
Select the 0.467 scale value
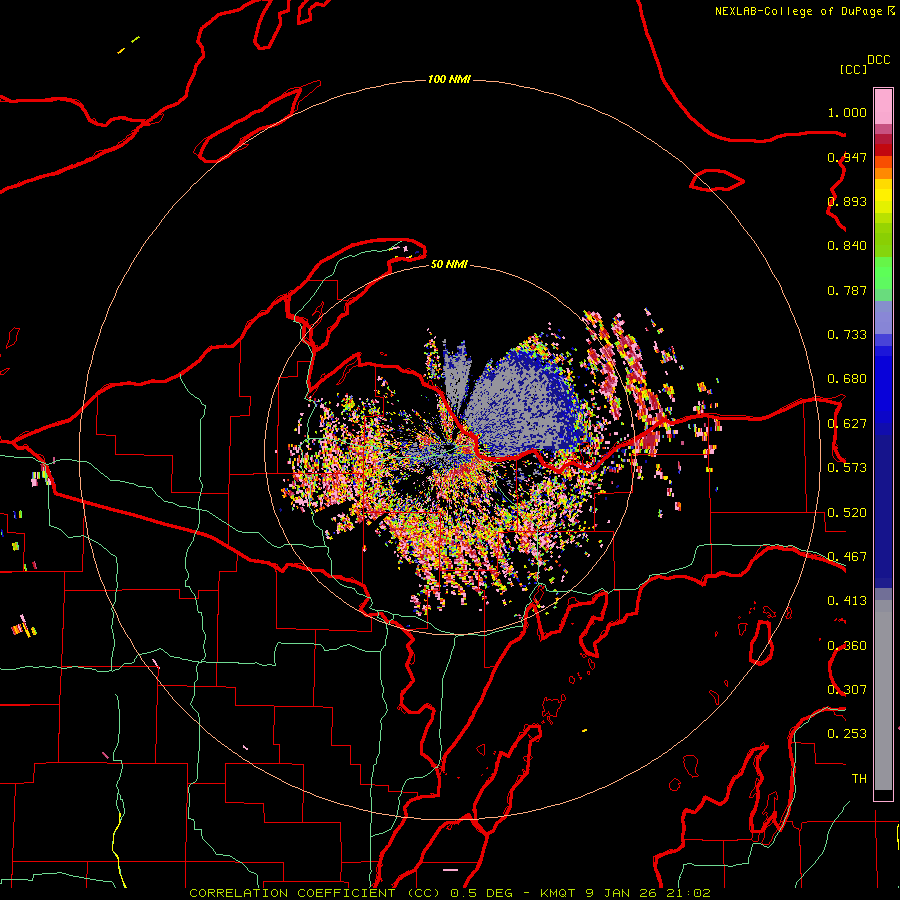click(847, 557)
